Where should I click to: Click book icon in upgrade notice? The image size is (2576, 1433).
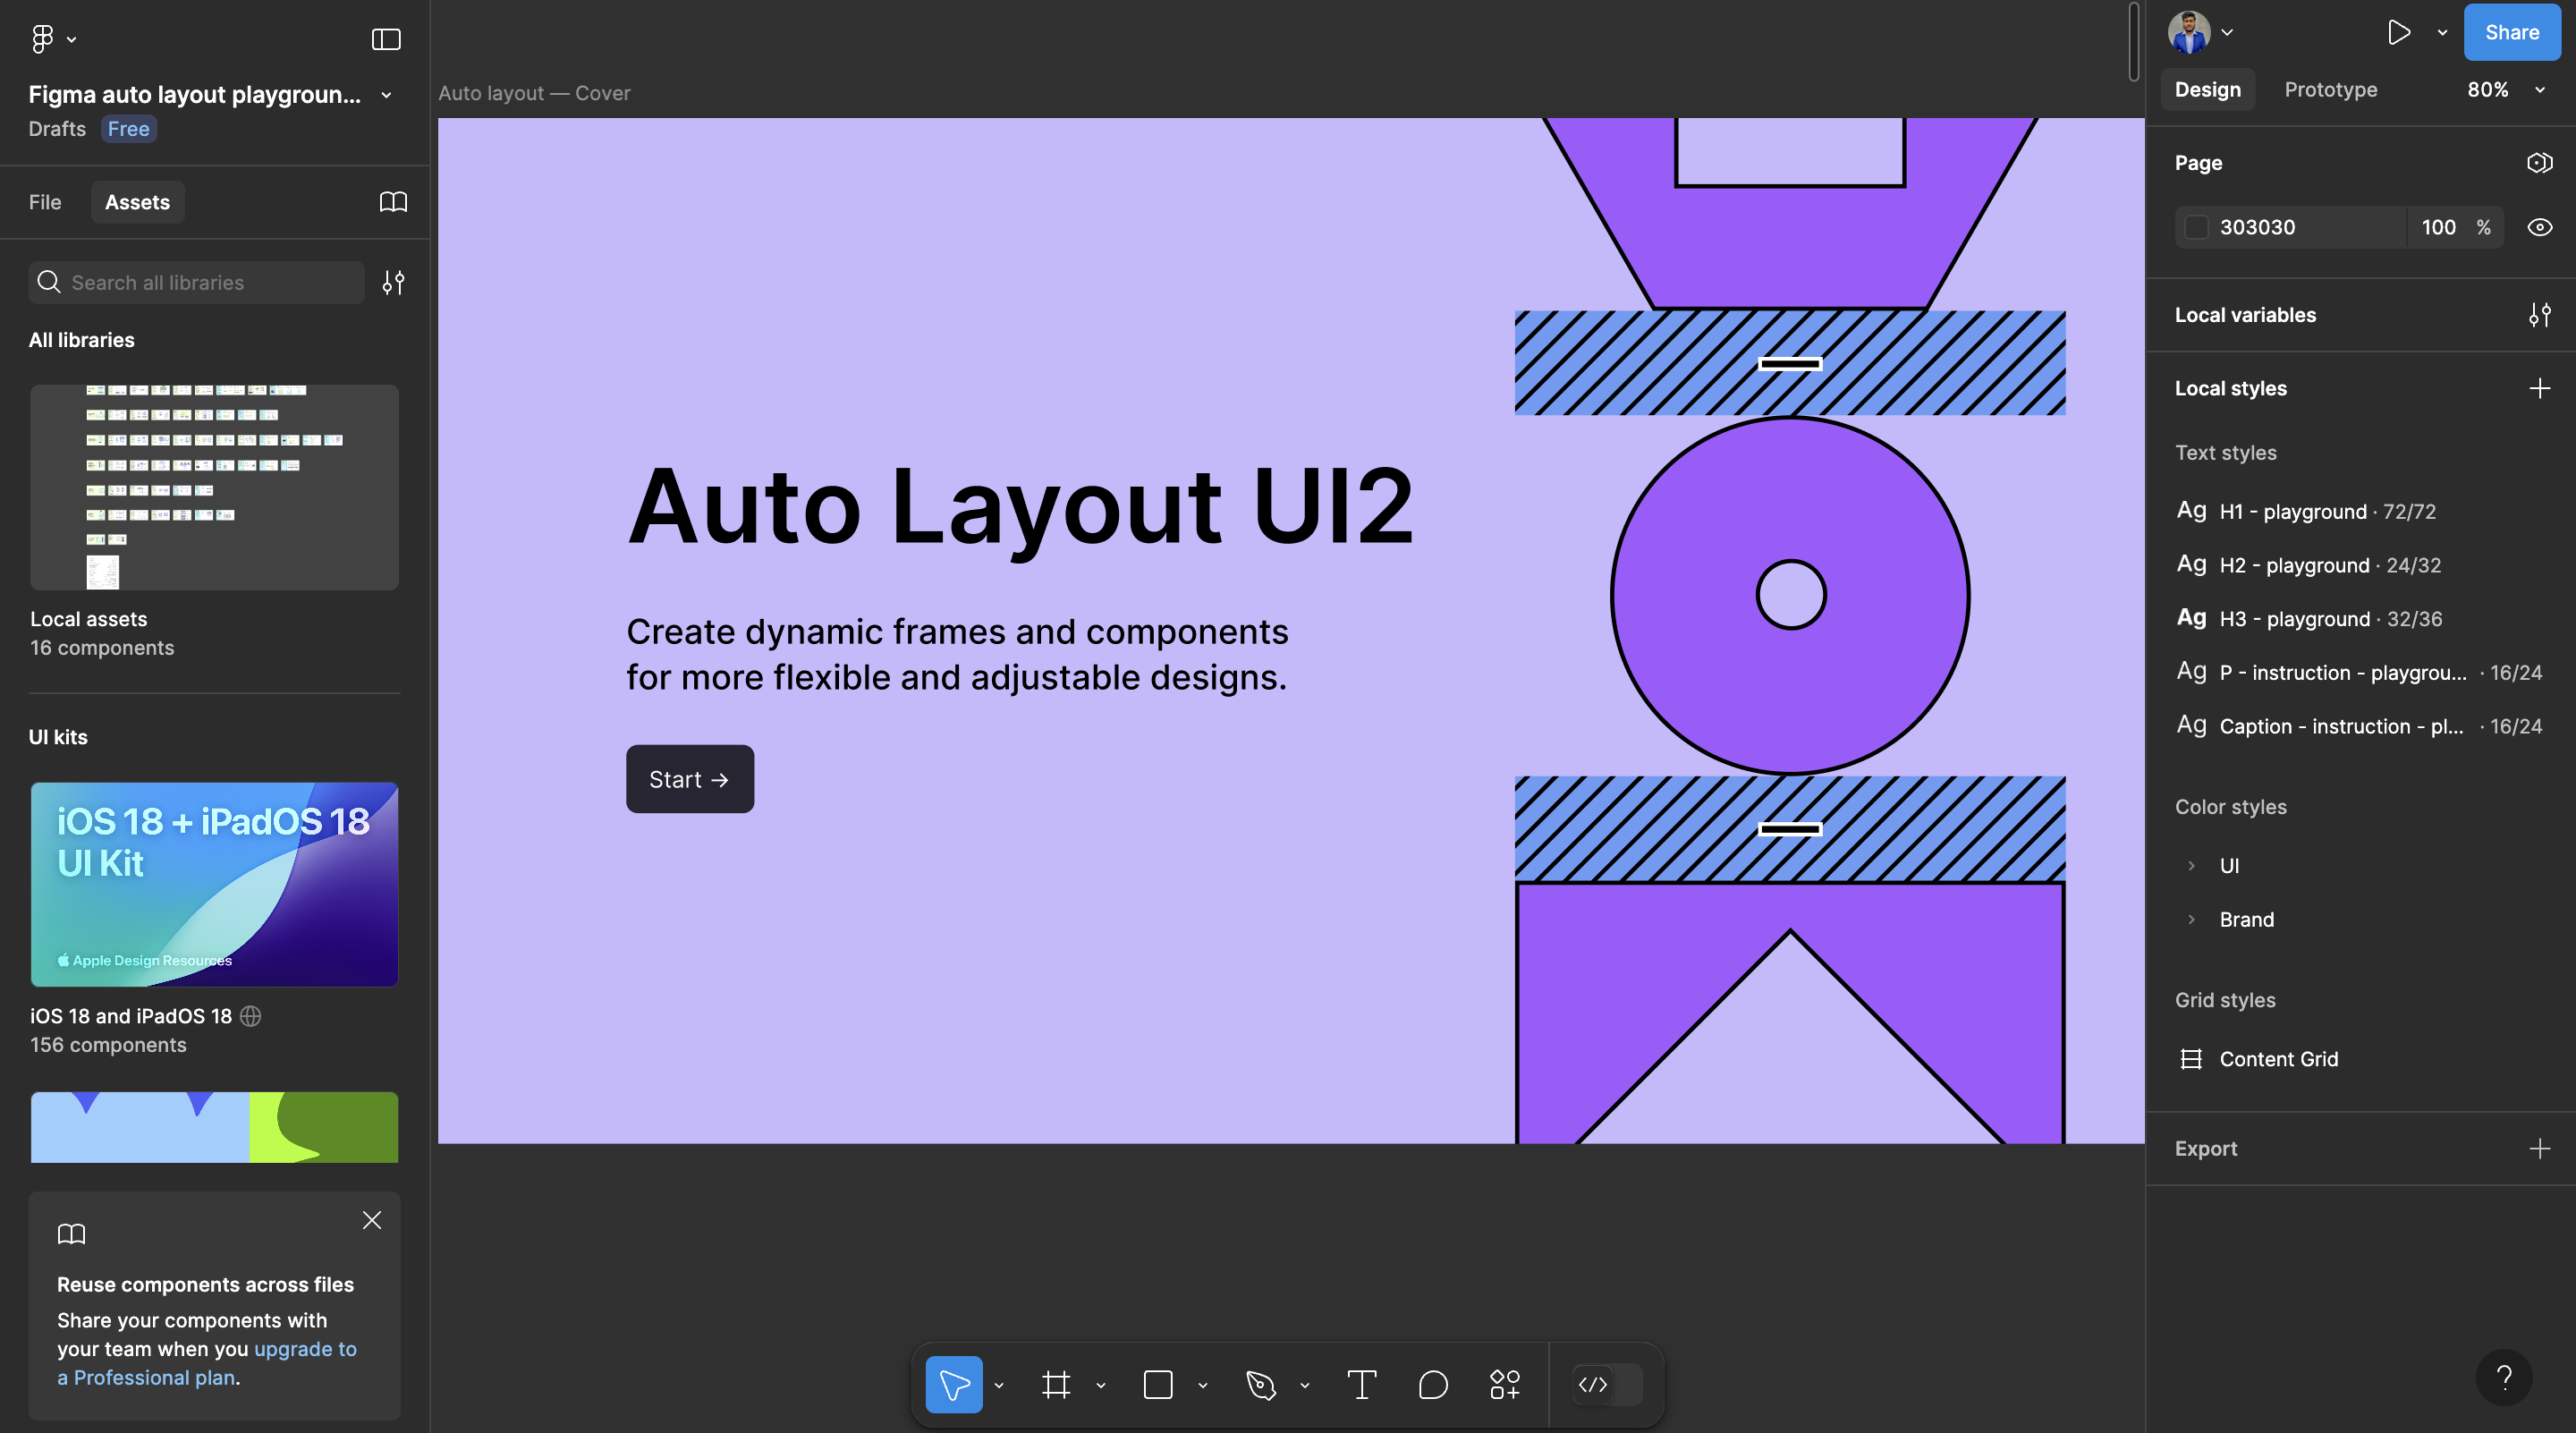coord(72,1234)
